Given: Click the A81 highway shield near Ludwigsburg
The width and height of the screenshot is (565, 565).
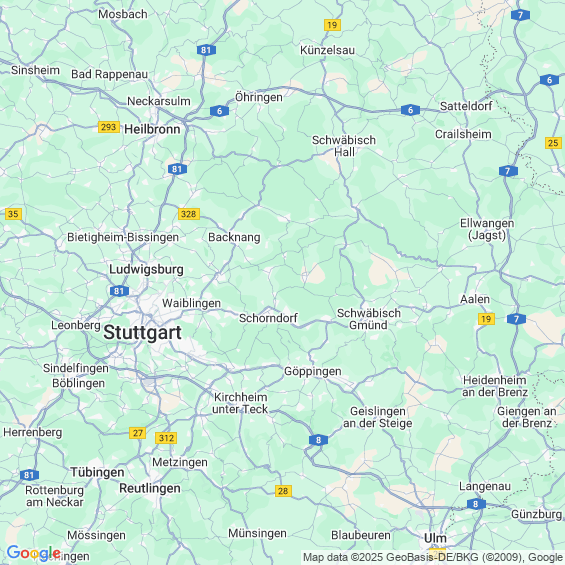Looking at the screenshot, I should 119,291.
